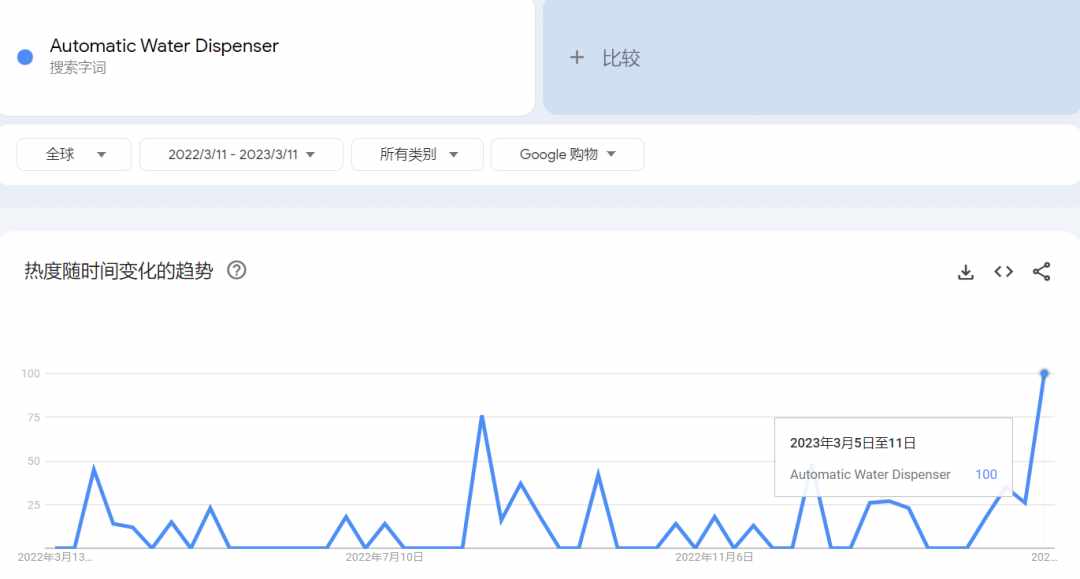Click the tooltip showing 2023年3月5日至11日

(x=893, y=457)
